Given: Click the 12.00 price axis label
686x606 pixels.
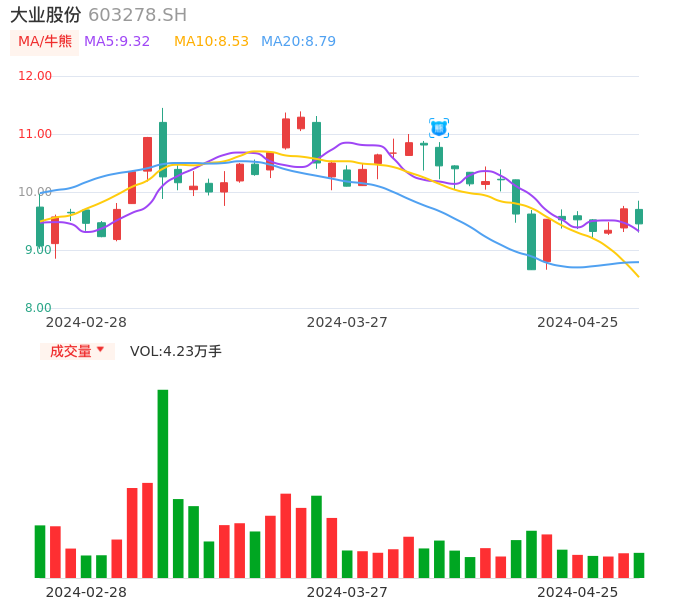Looking at the screenshot, I should (x=36, y=76).
